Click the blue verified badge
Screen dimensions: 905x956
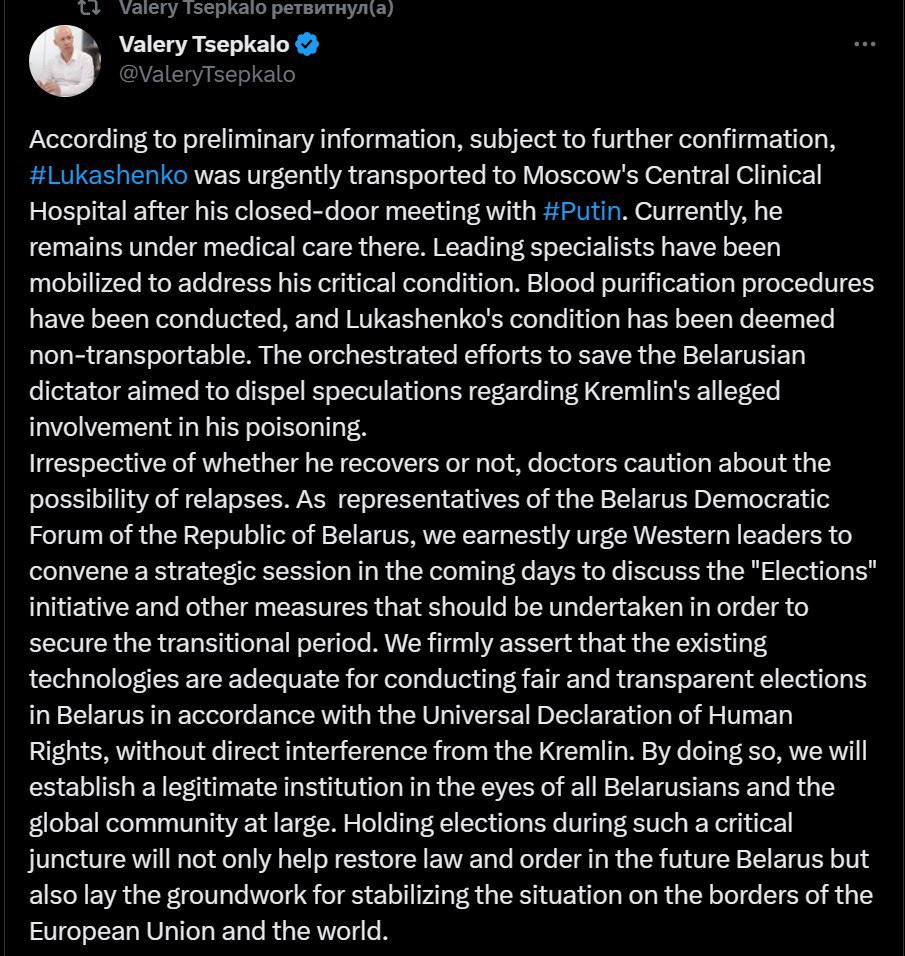310,44
